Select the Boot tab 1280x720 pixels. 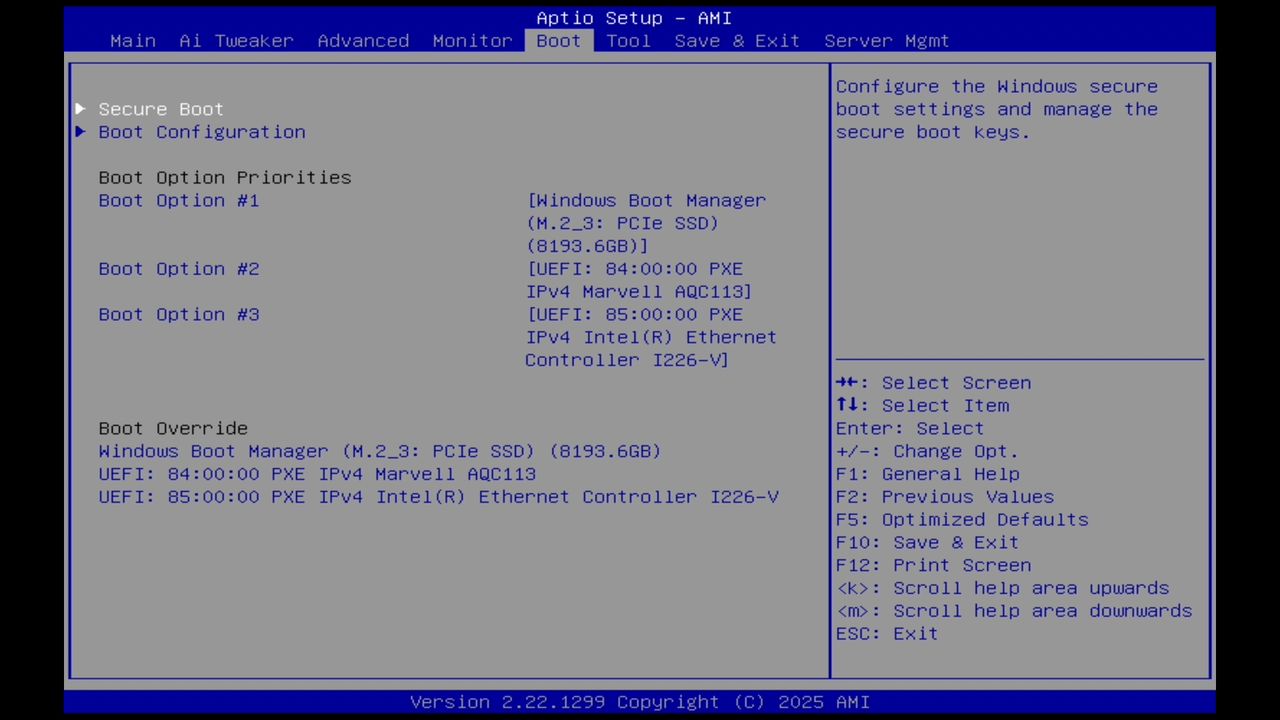click(x=557, y=40)
